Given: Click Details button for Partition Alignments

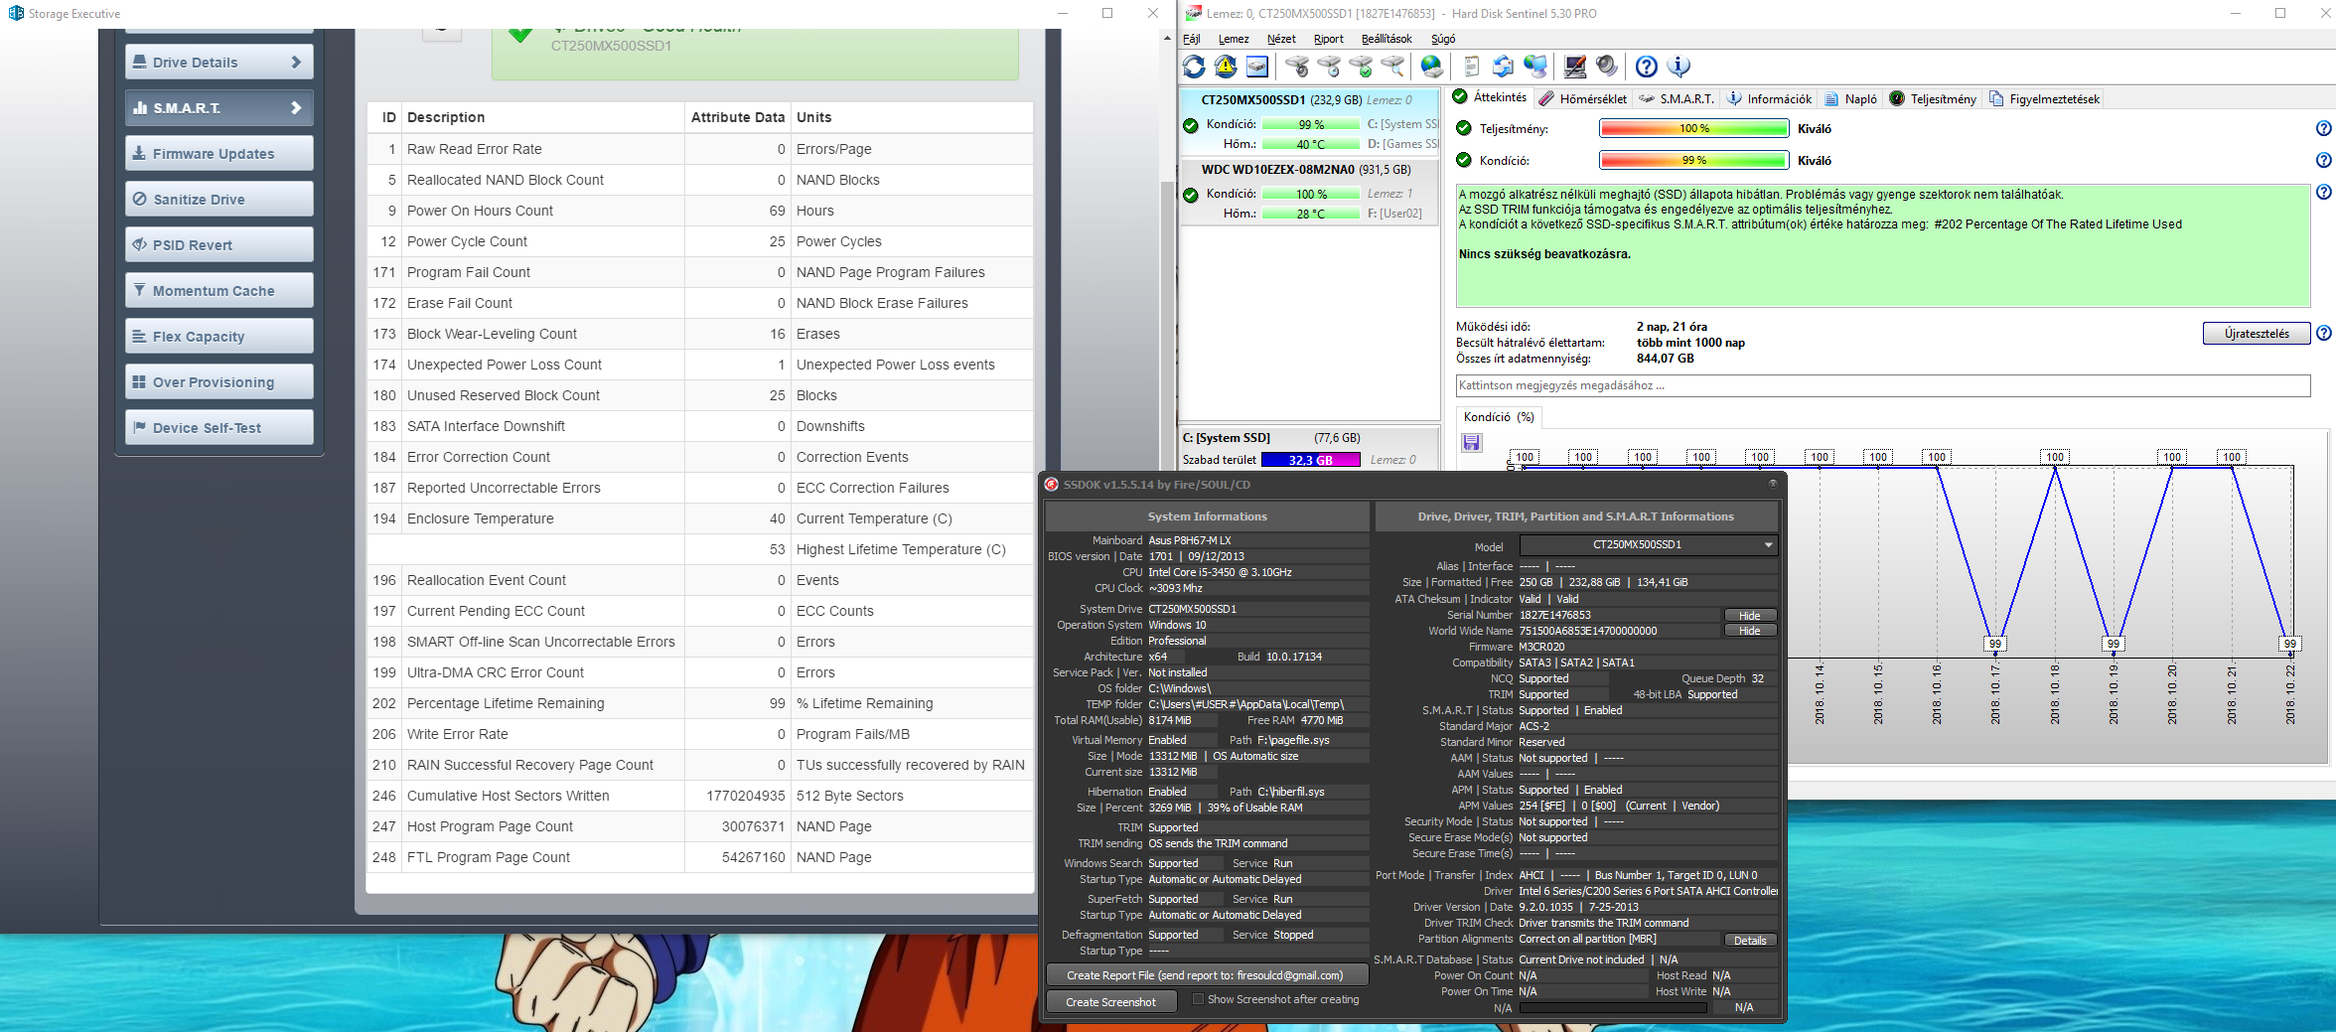Looking at the screenshot, I should 1749,940.
